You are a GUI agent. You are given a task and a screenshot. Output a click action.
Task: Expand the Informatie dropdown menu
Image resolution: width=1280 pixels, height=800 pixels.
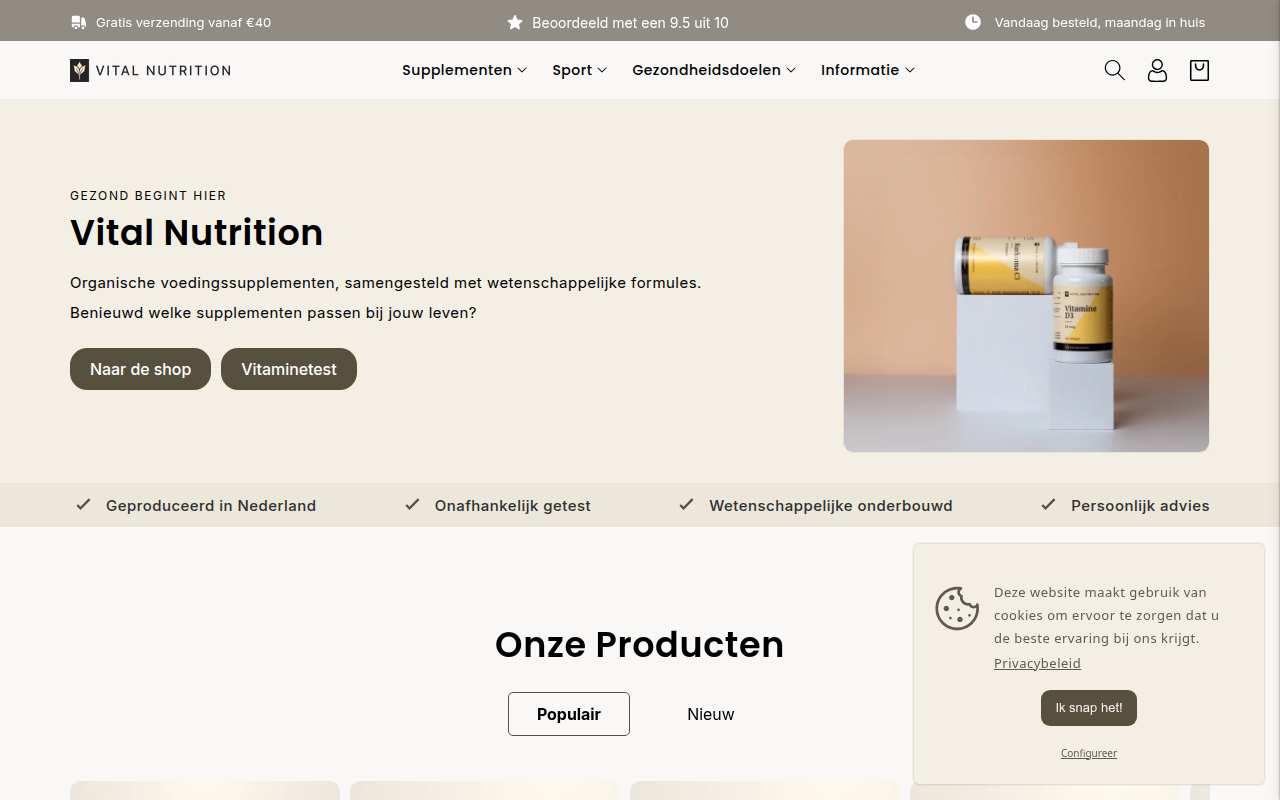pos(868,70)
